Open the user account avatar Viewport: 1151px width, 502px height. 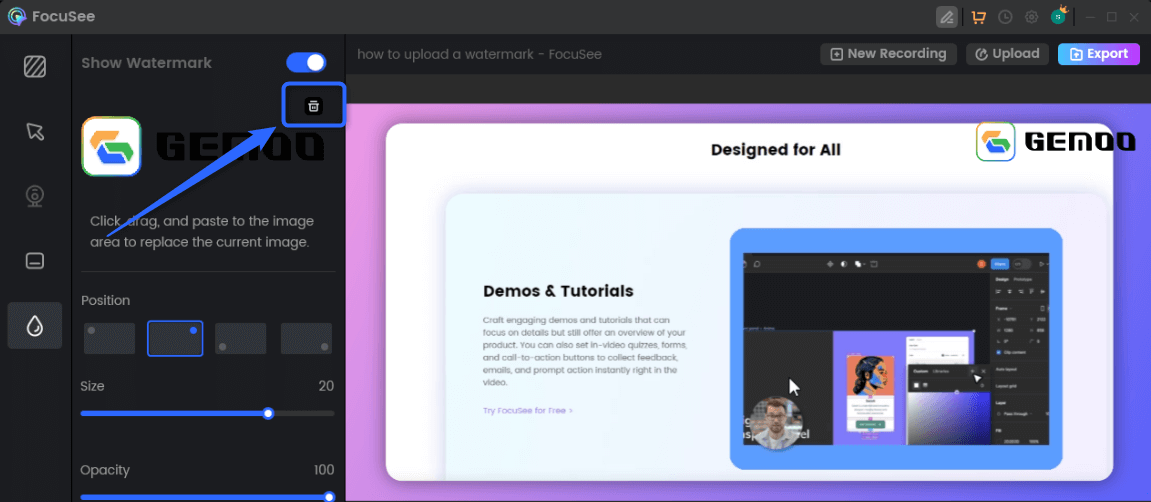tap(1059, 16)
